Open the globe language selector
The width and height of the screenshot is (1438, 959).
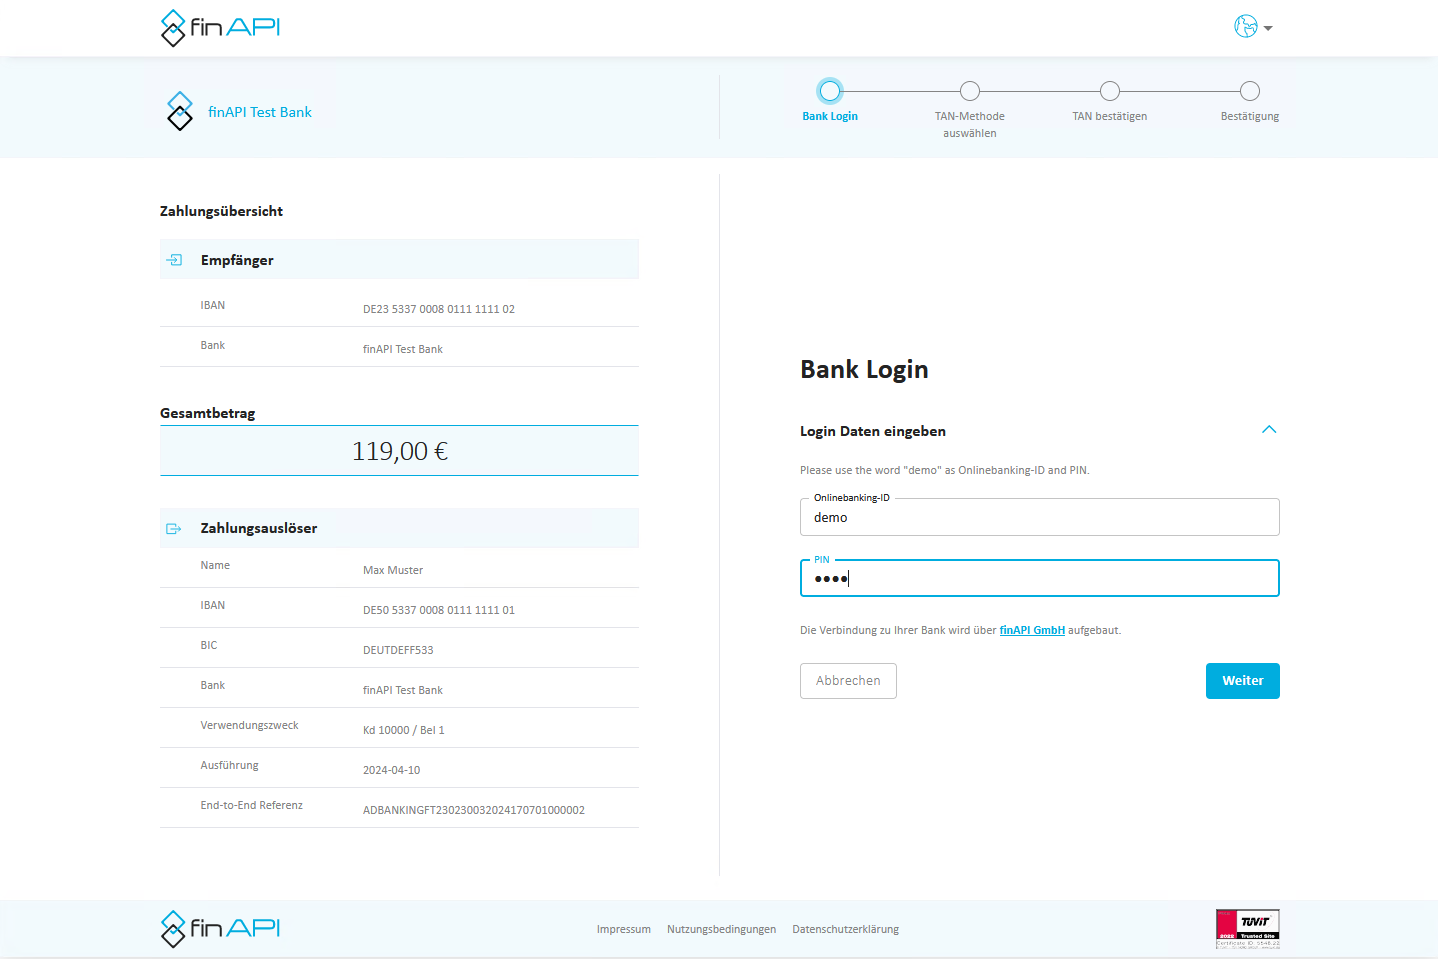tap(1253, 27)
